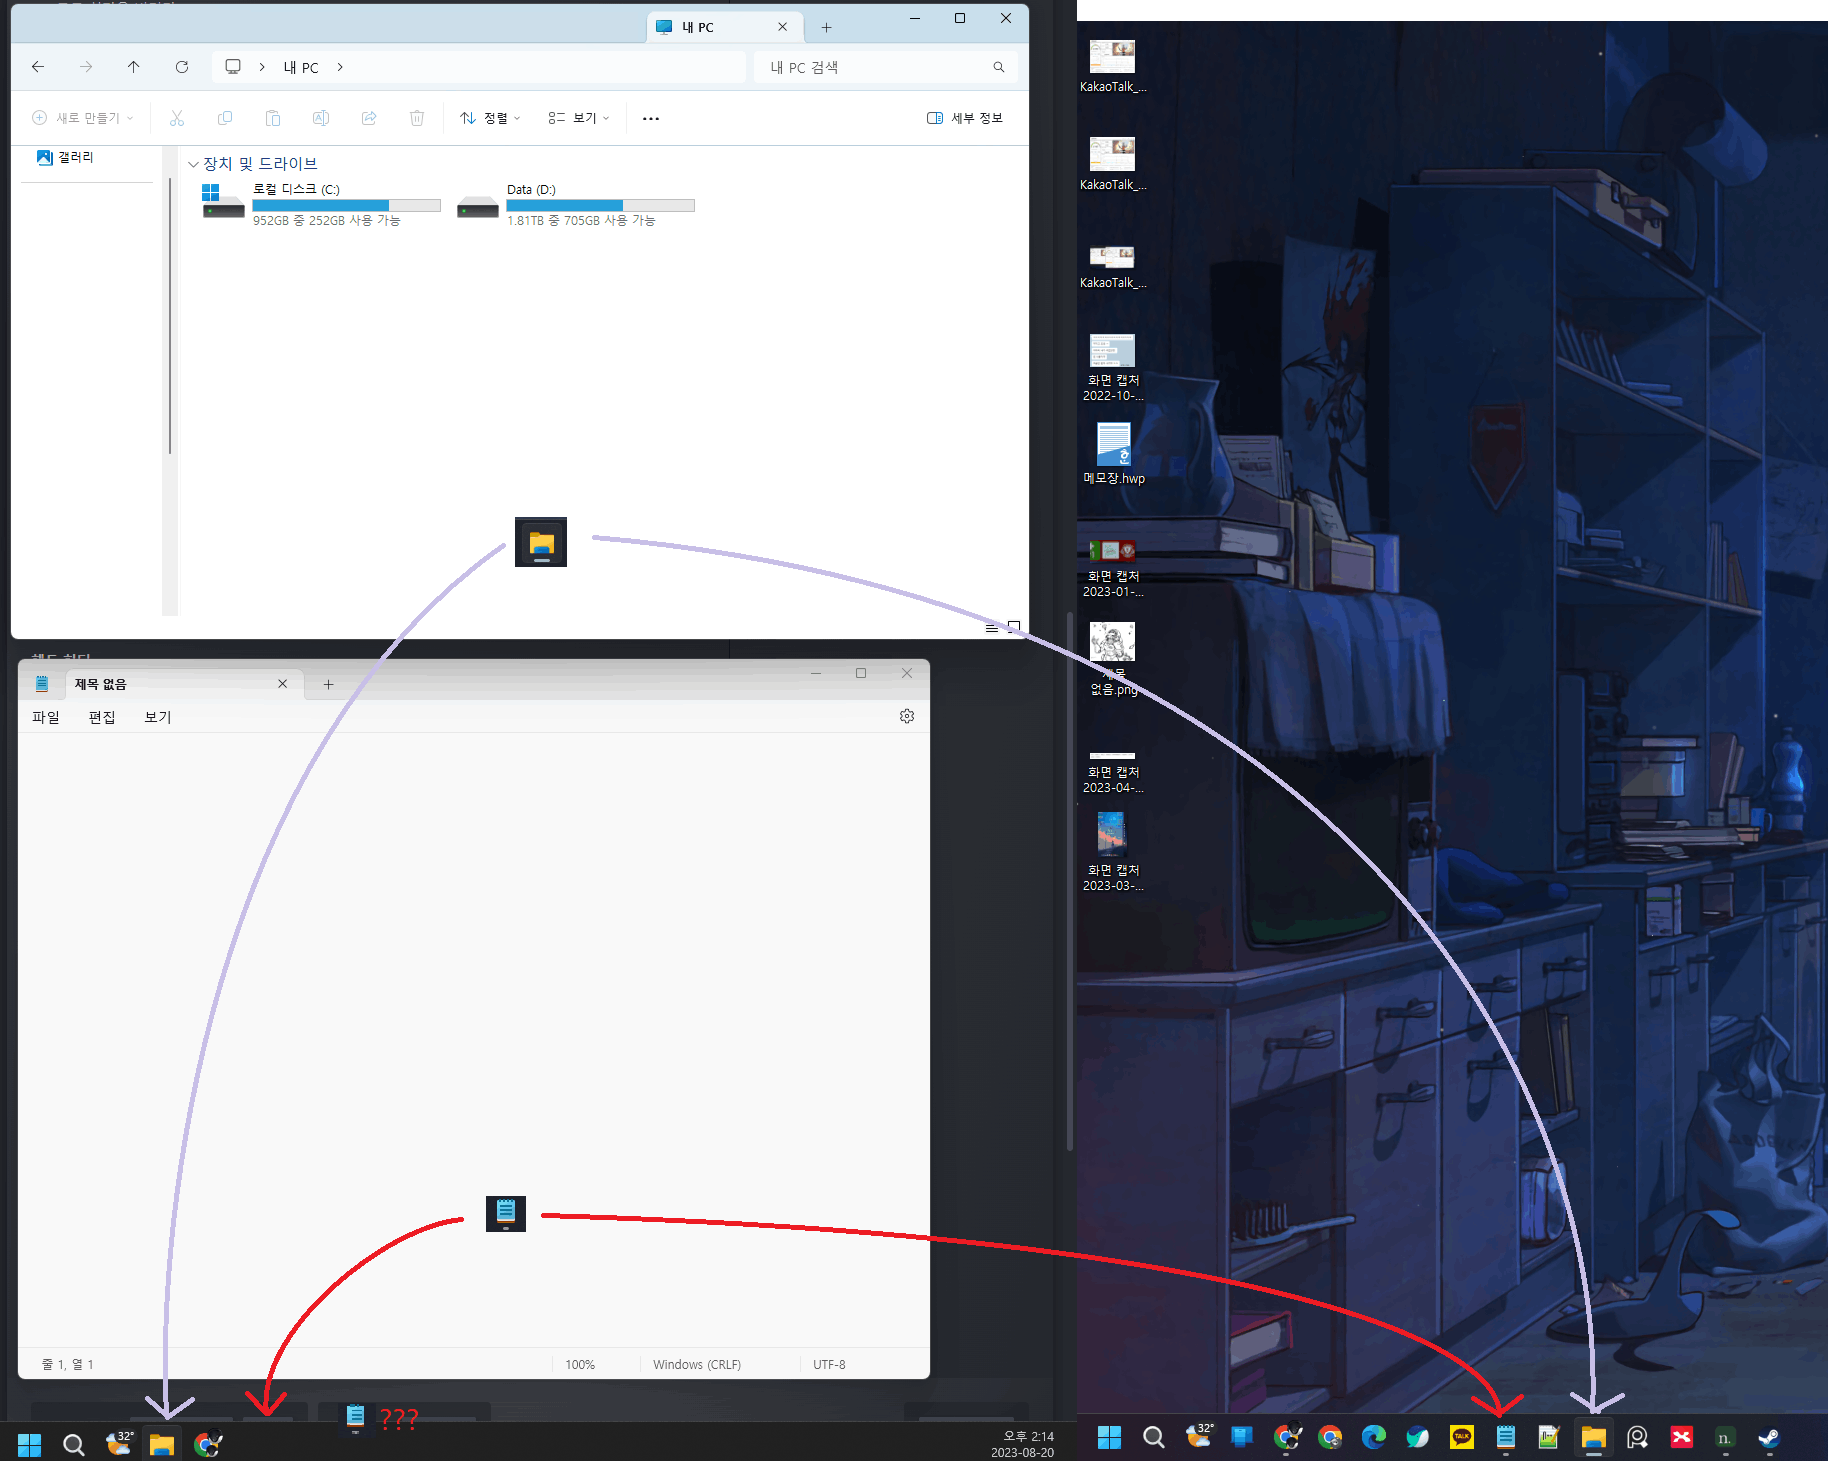
Task: Switch Explorer to the details list view
Action: click(992, 628)
